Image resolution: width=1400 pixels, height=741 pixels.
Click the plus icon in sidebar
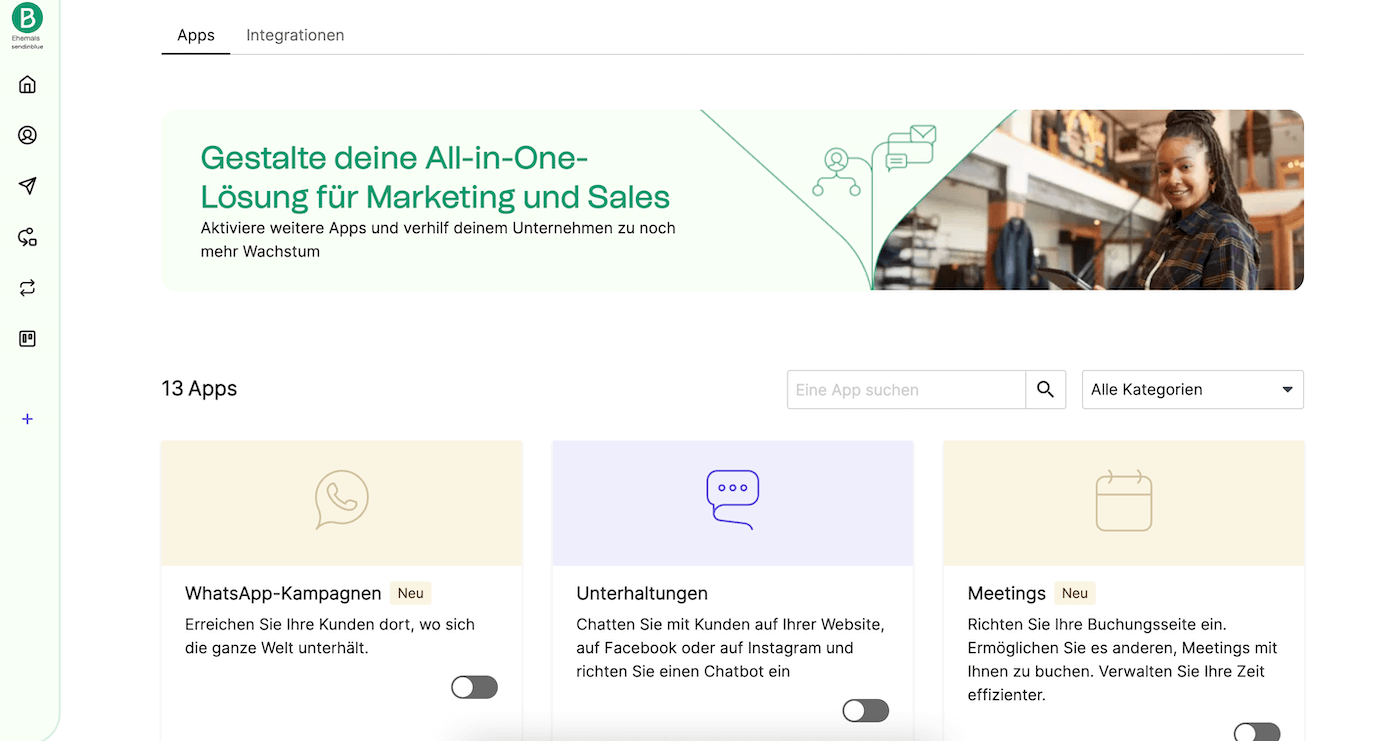27,419
